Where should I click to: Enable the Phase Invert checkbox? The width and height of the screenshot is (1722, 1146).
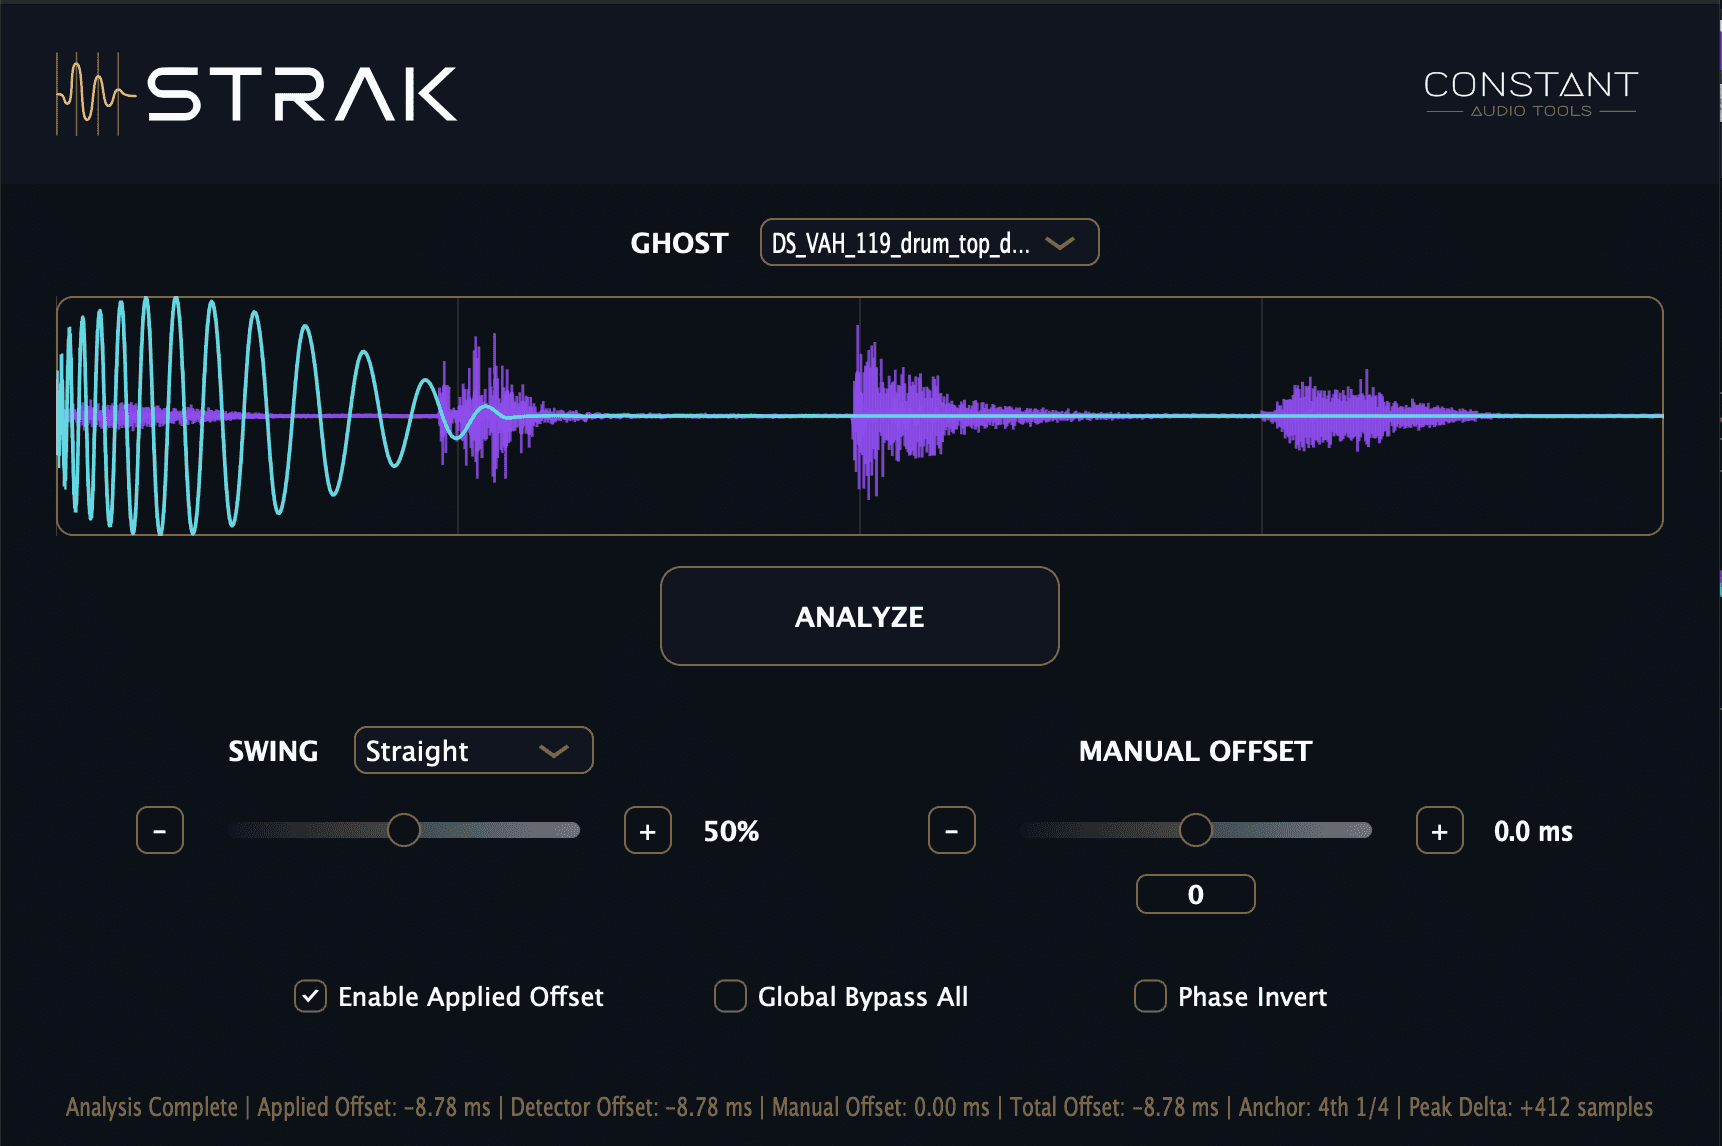(1150, 996)
